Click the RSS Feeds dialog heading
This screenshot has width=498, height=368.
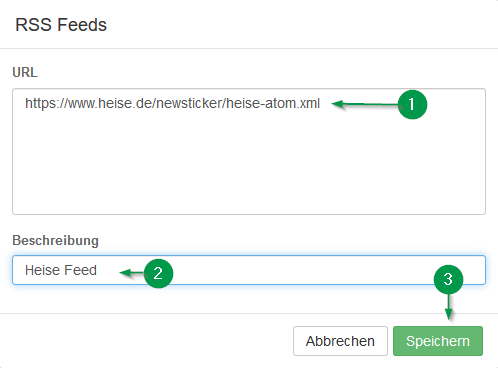(61, 25)
